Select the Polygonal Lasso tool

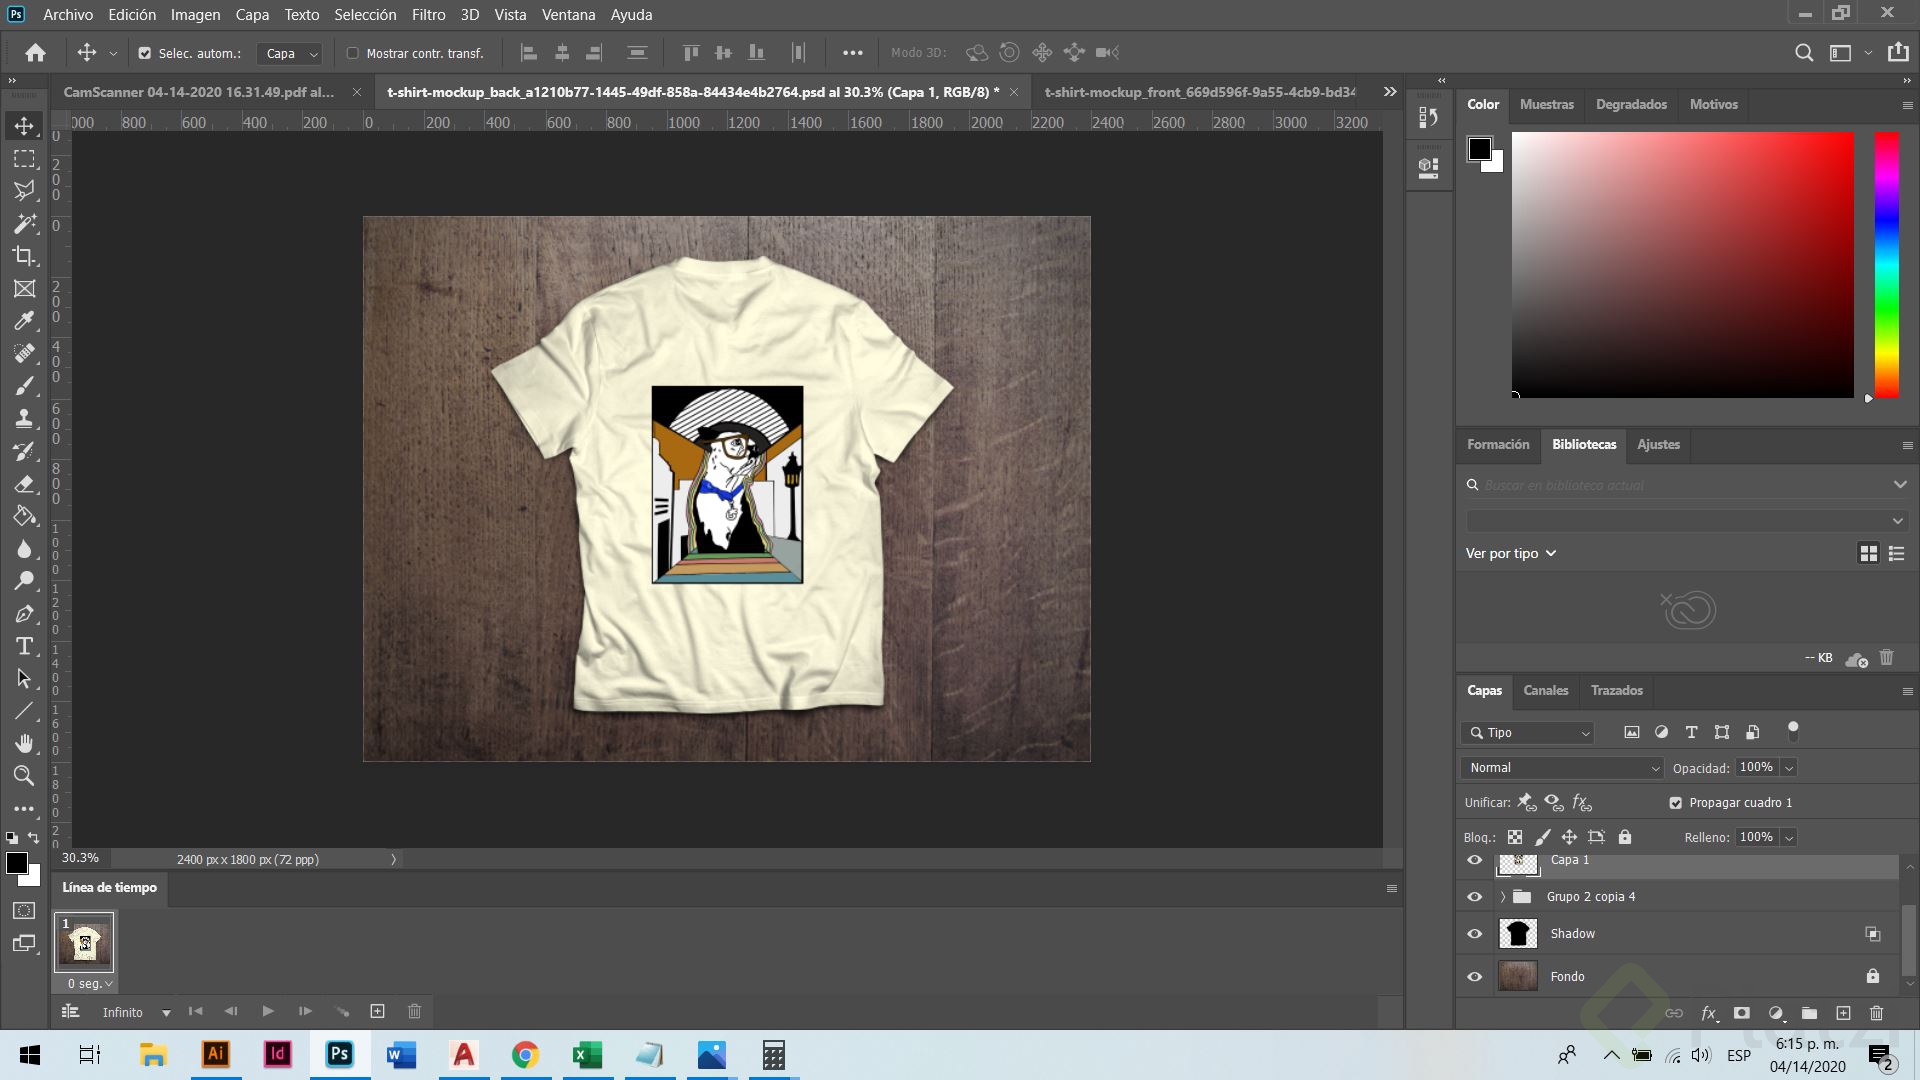point(24,191)
